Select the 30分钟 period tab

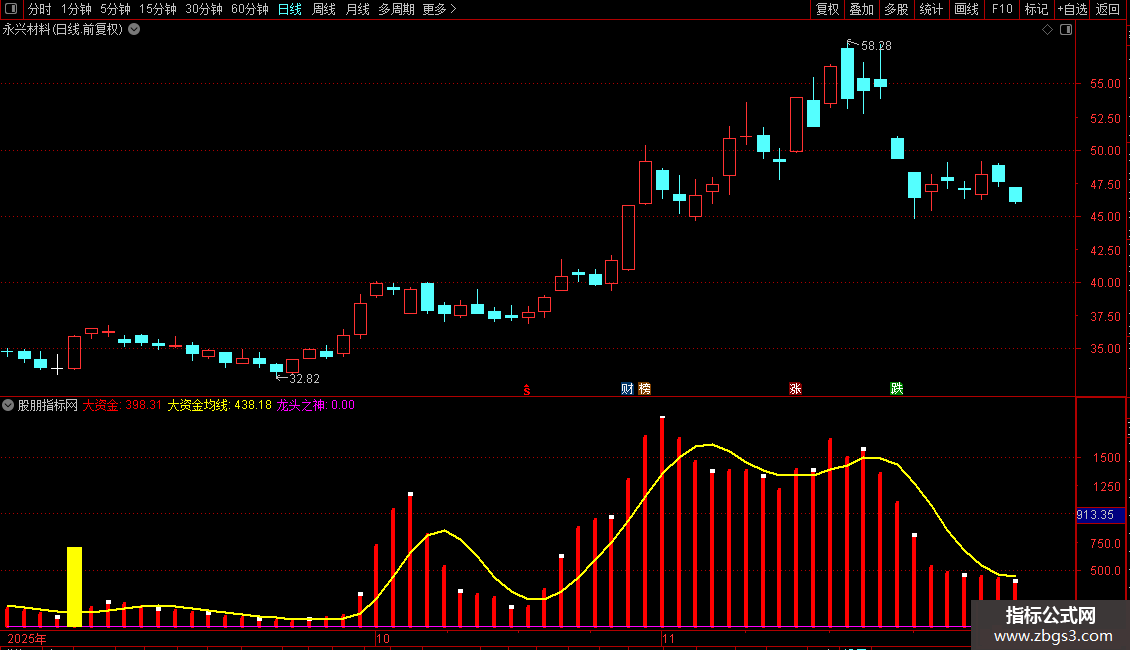(204, 9)
